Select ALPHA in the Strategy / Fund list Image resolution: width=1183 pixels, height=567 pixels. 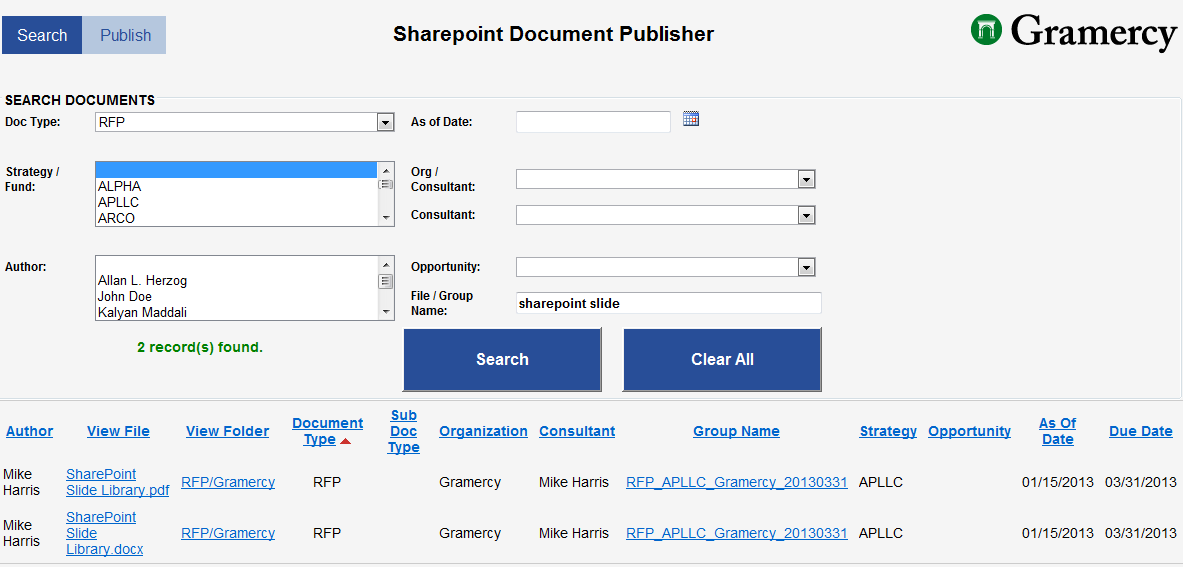tap(236, 186)
